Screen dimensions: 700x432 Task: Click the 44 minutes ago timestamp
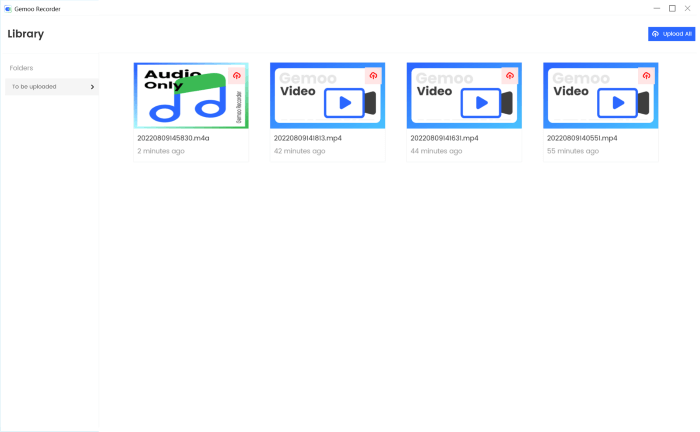point(436,151)
